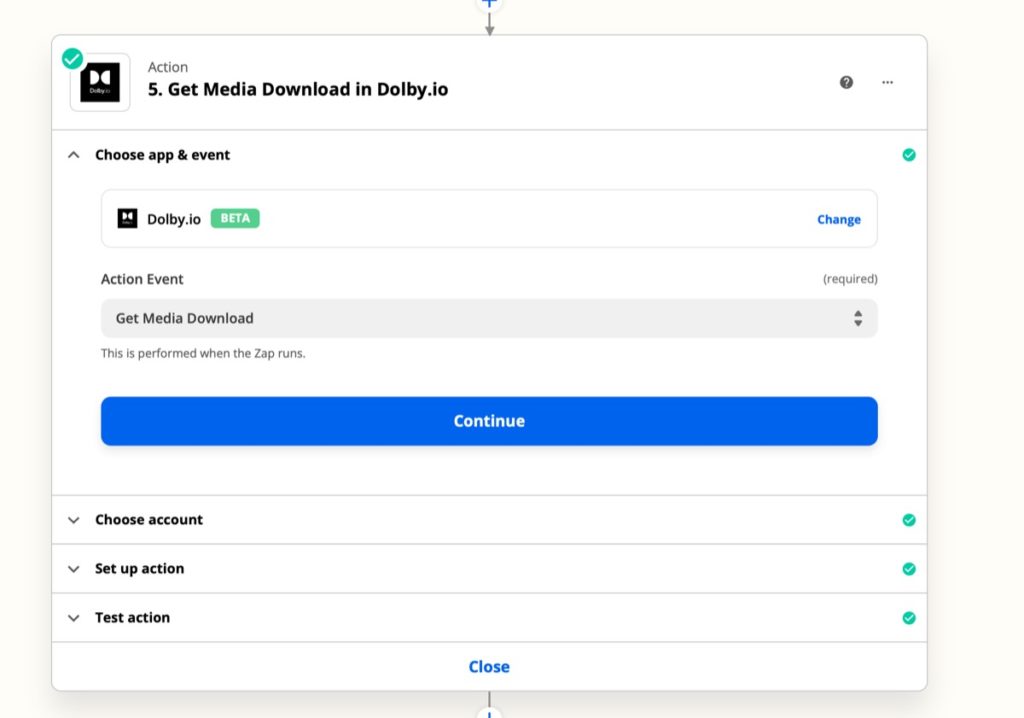
Task: Click the Close link at the bottom
Action: click(489, 666)
